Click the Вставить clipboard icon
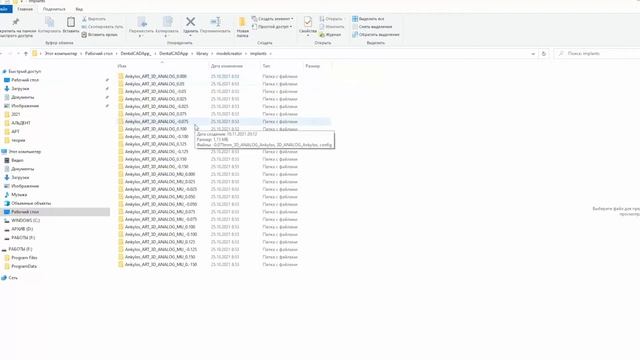 tap(71, 22)
